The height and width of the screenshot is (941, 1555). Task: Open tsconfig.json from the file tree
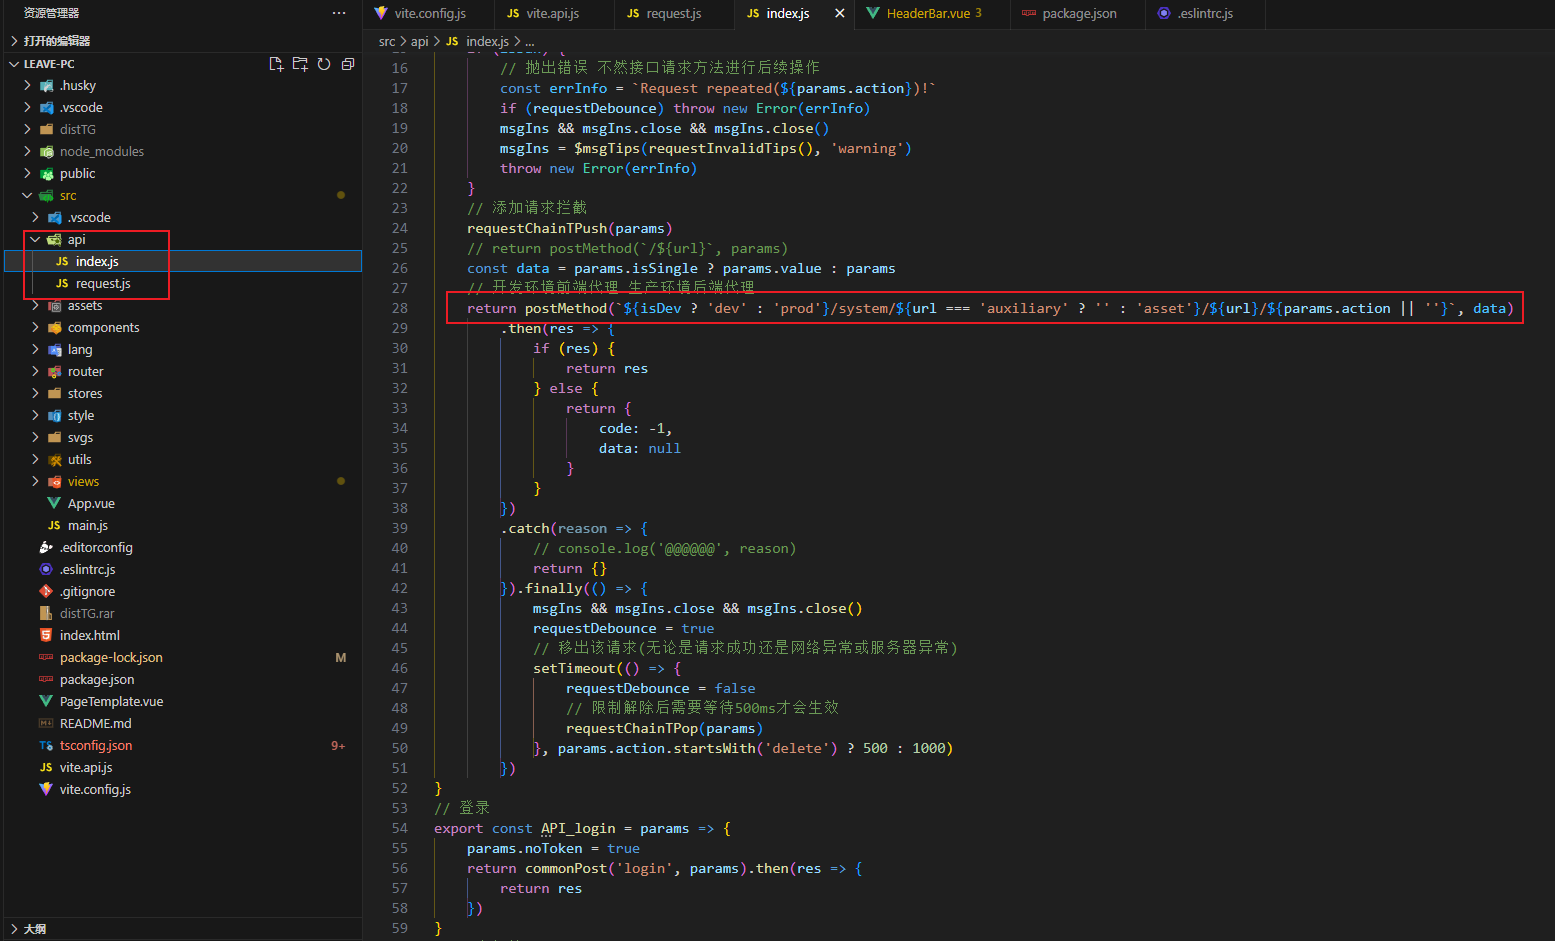coord(95,745)
